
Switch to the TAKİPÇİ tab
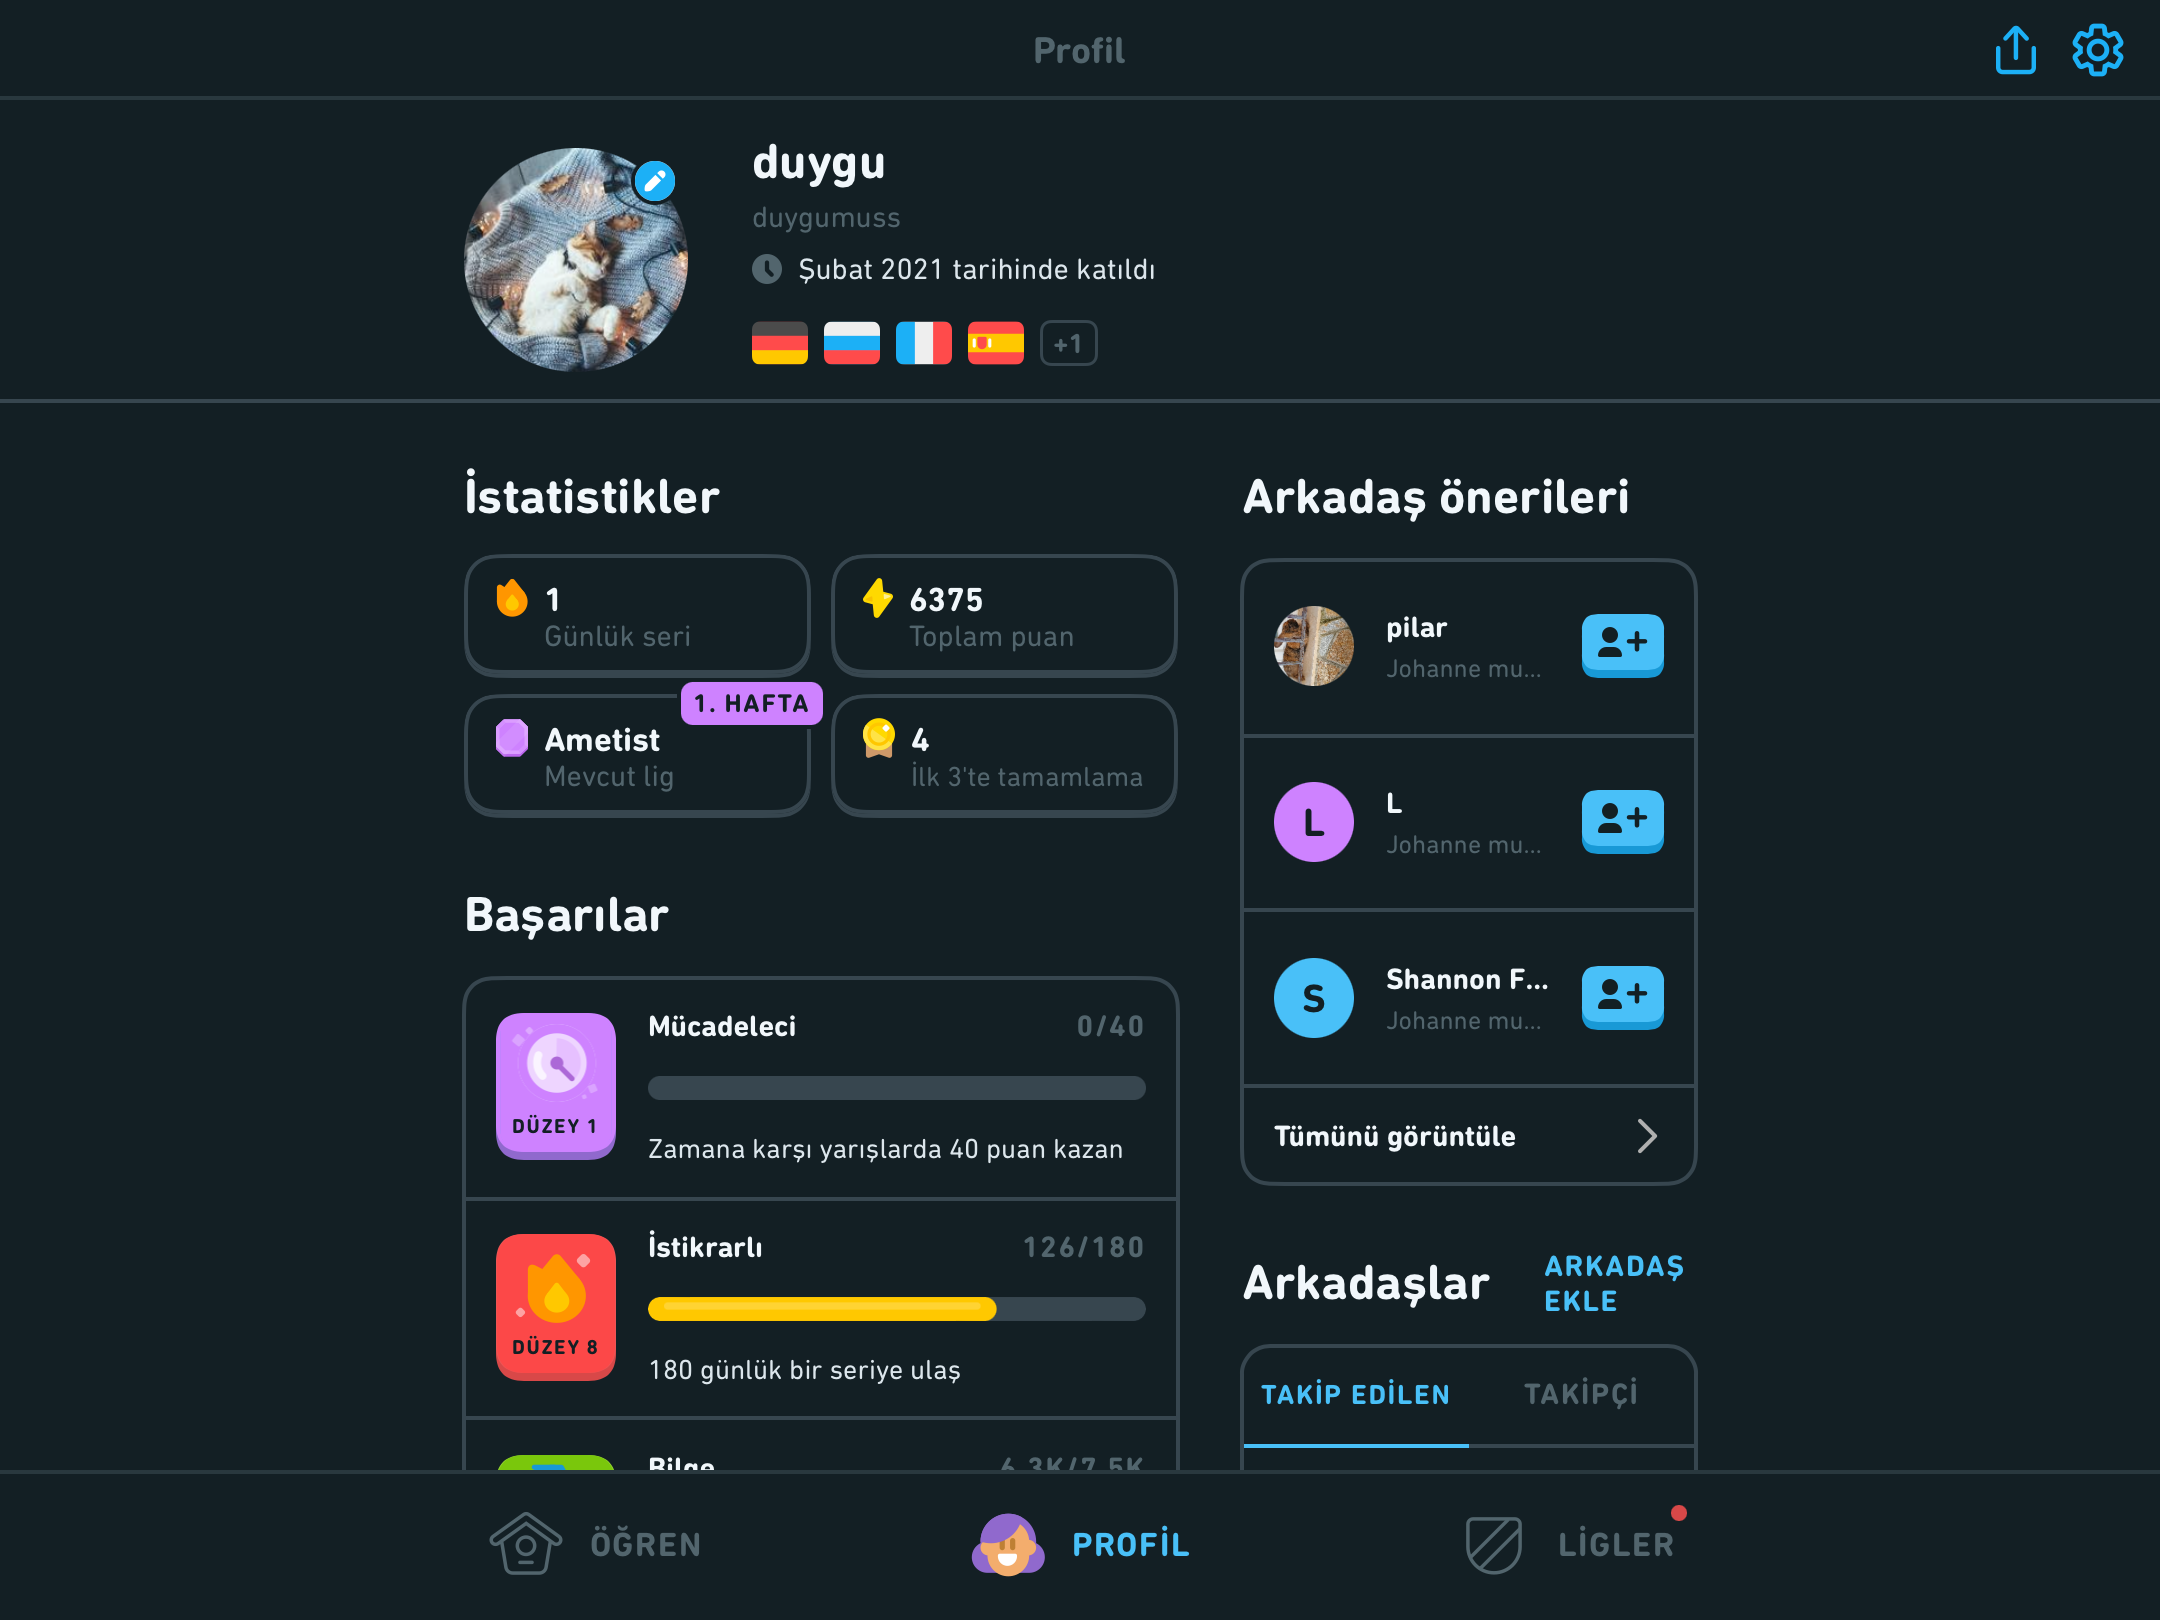(x=1581, y=1394)
